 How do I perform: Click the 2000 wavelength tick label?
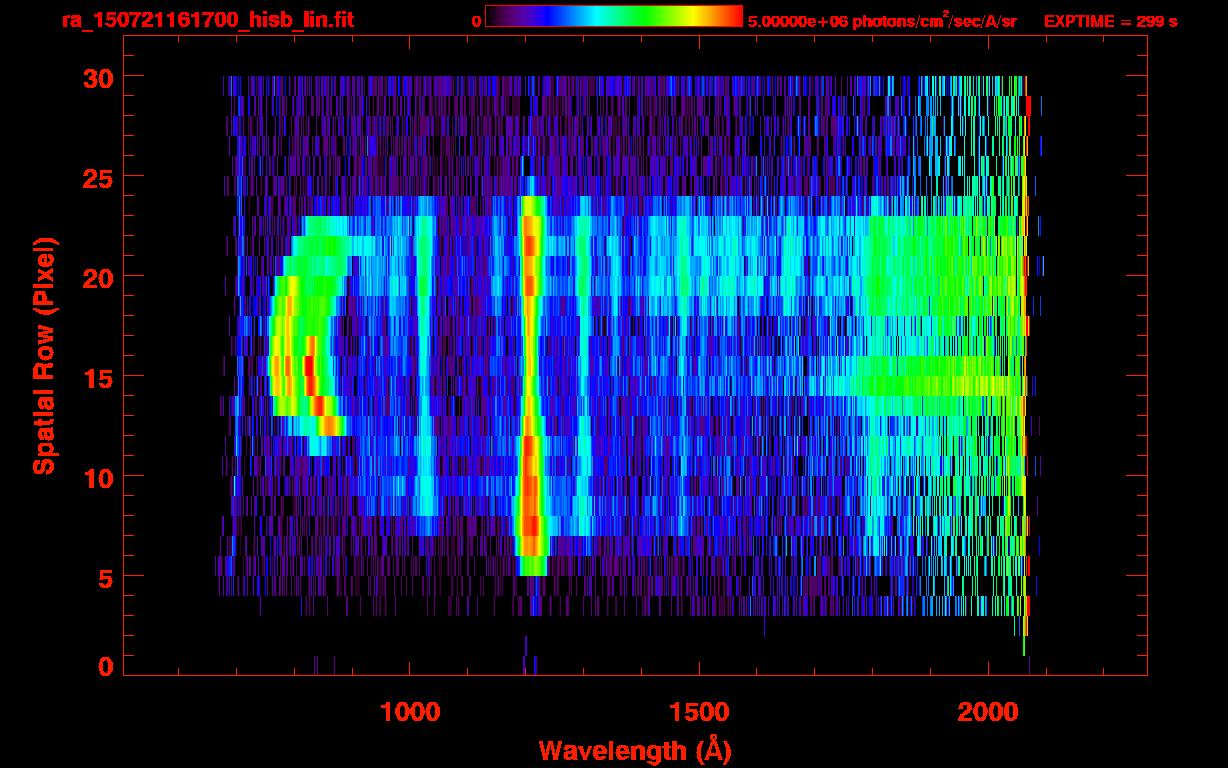[988, 711]
